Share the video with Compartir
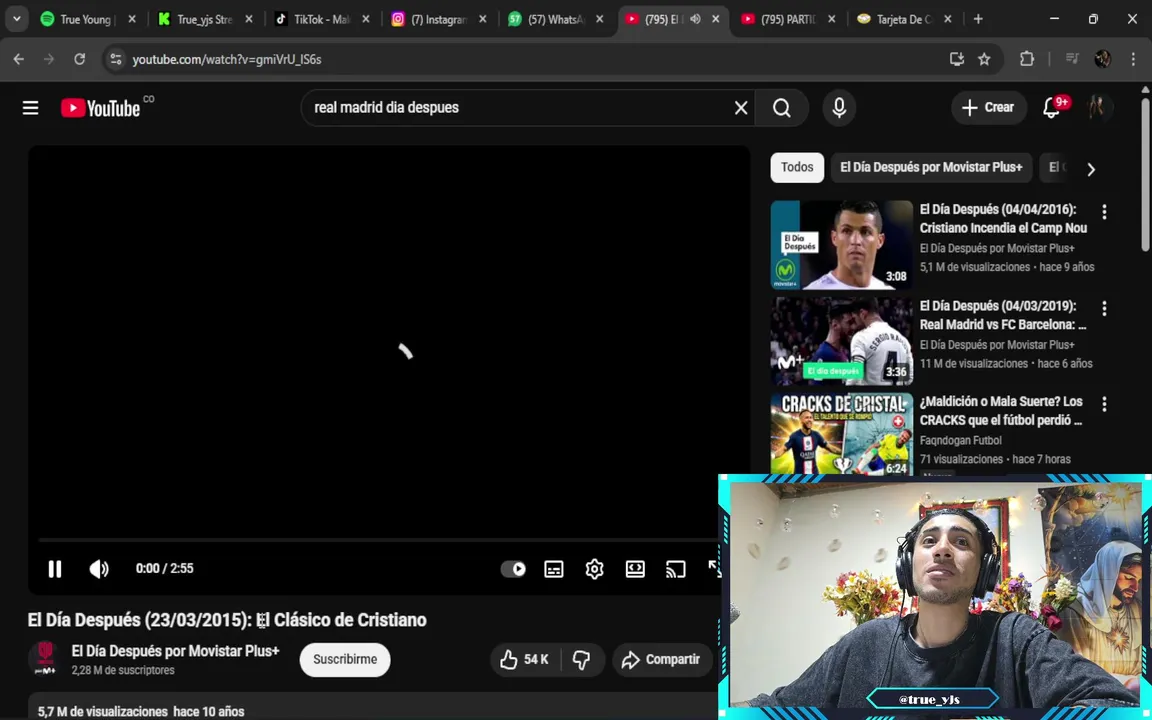Screen dimensions: 1152x720 661,660
